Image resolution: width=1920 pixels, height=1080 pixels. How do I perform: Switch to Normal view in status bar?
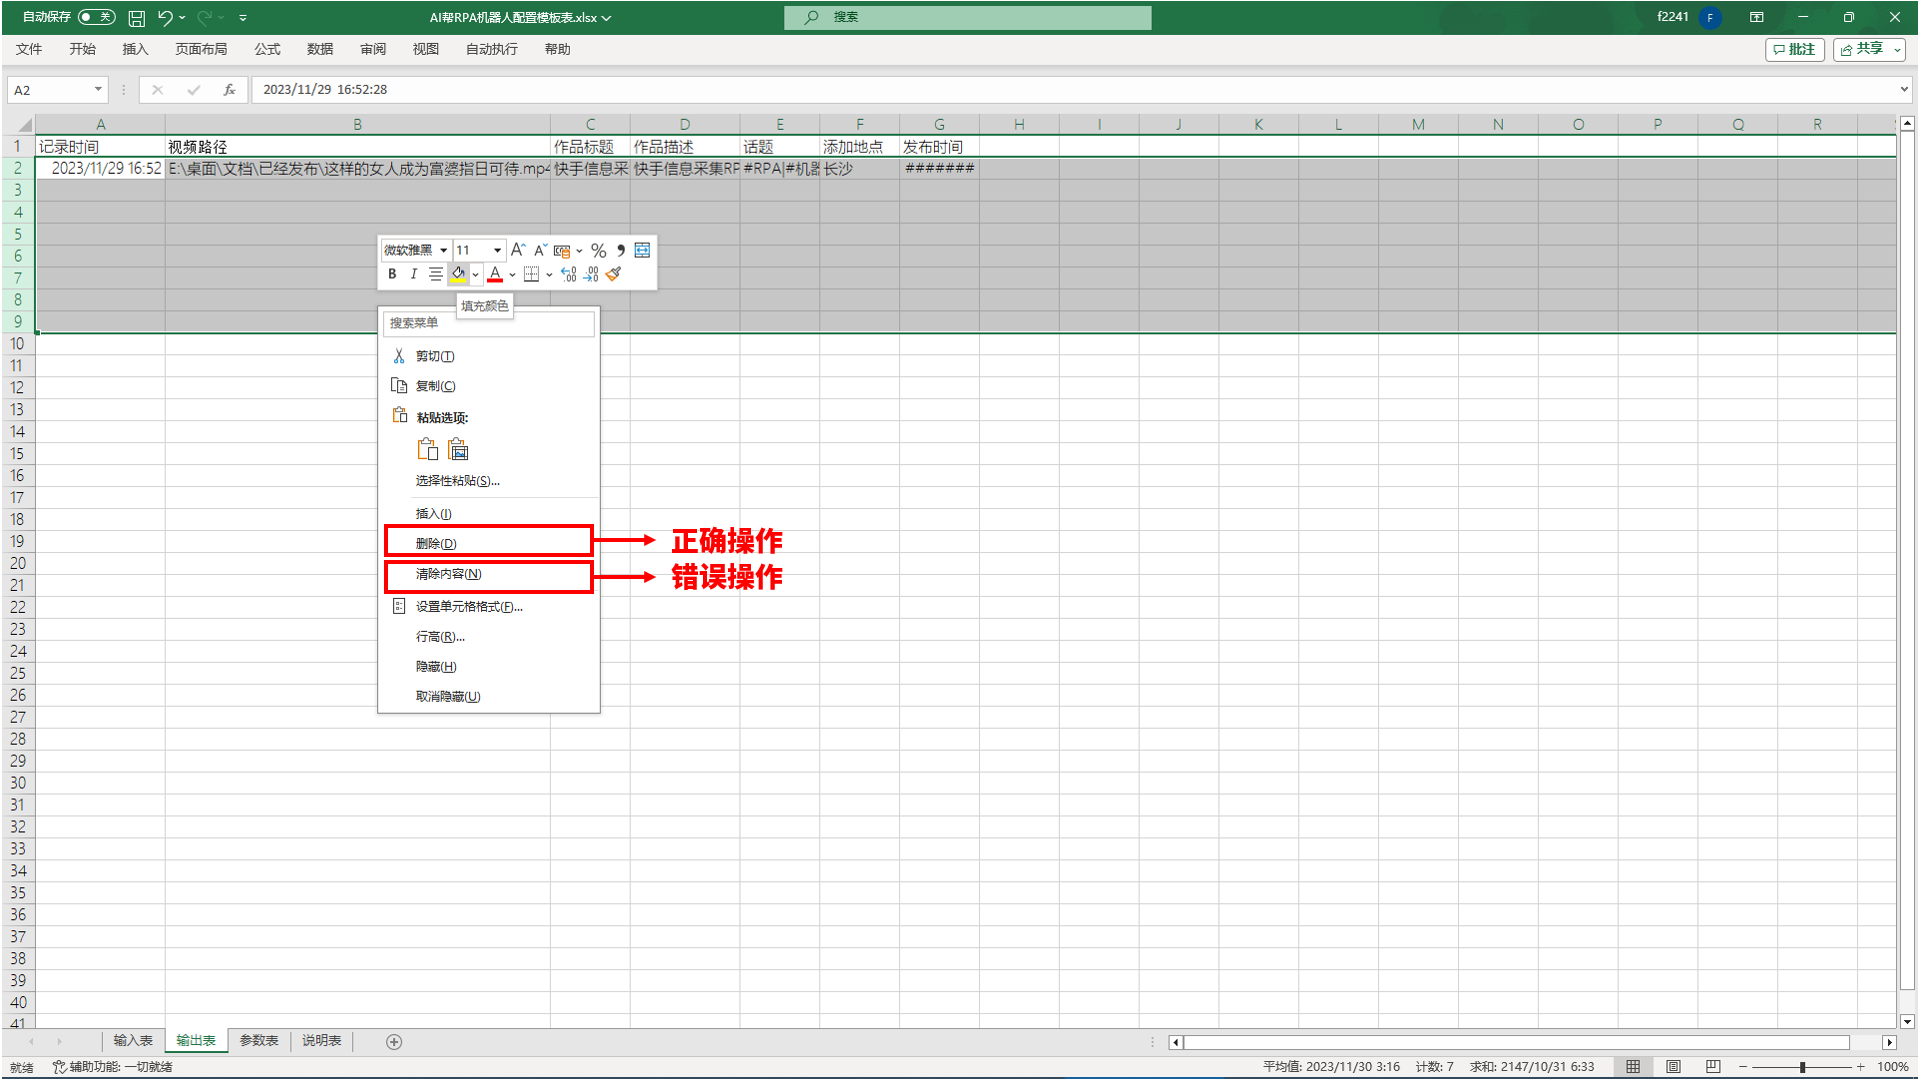[1633, 1067]
